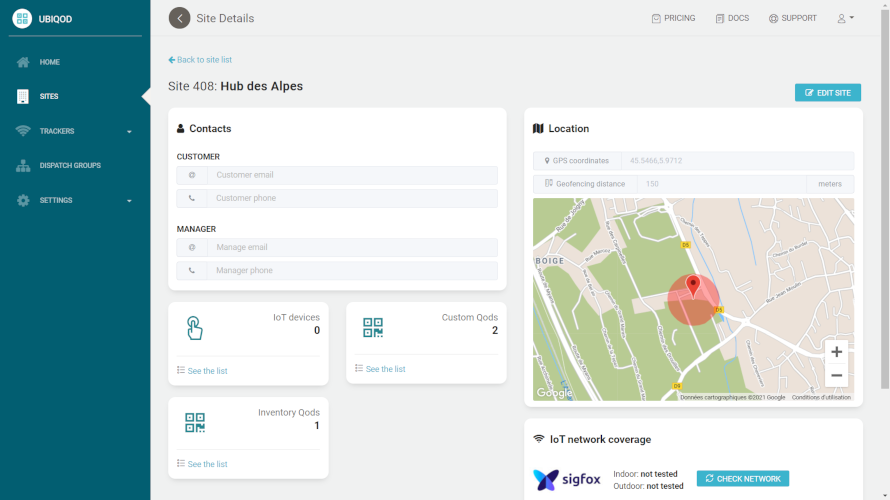
Task: Click the Edit Site button
Action: click(828, 93)
